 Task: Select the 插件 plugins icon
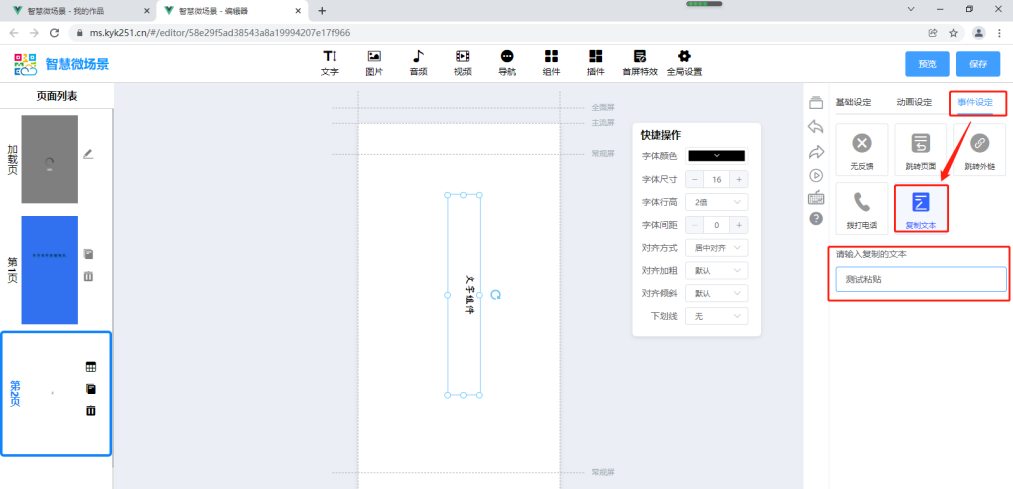pyautogui.click(x=596, y=62)
